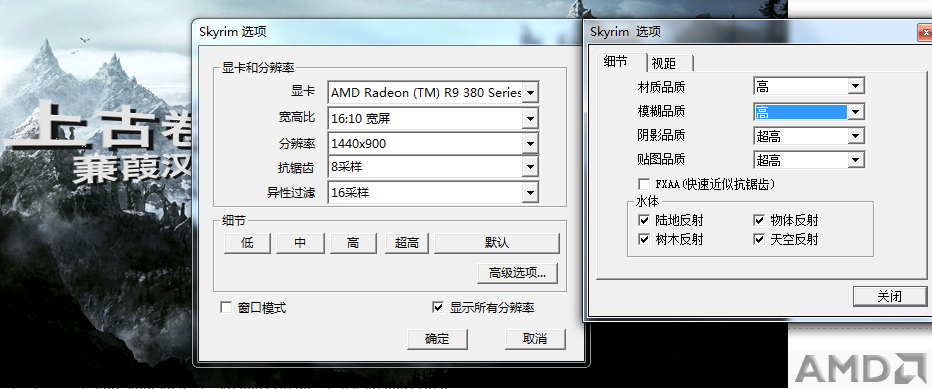
Task: Click the 异性过滤 label text
Action: click(291, 193)
